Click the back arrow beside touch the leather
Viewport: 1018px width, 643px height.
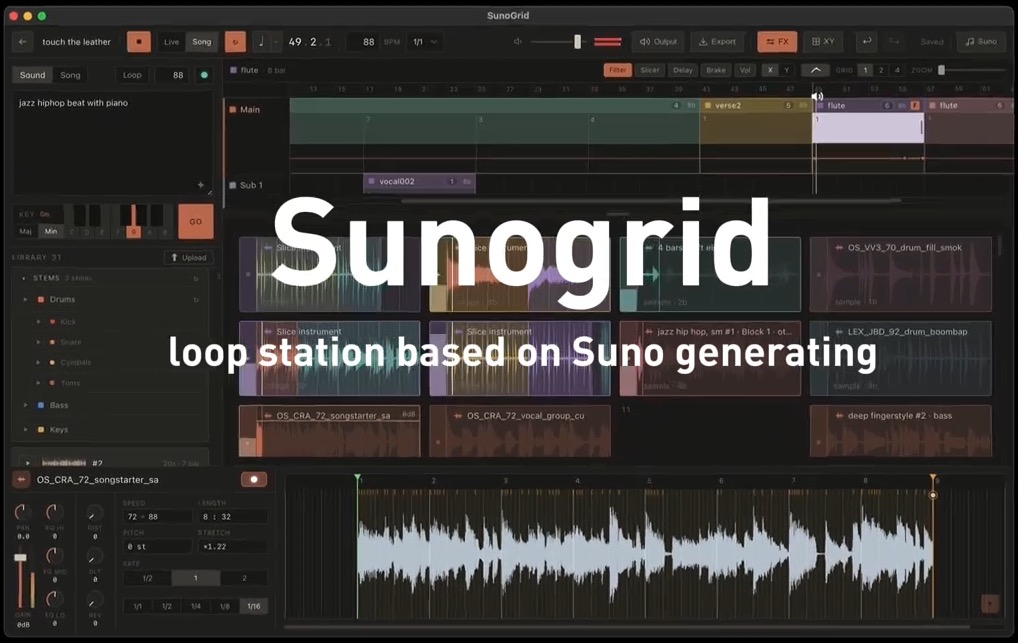(x=23, y=42)
